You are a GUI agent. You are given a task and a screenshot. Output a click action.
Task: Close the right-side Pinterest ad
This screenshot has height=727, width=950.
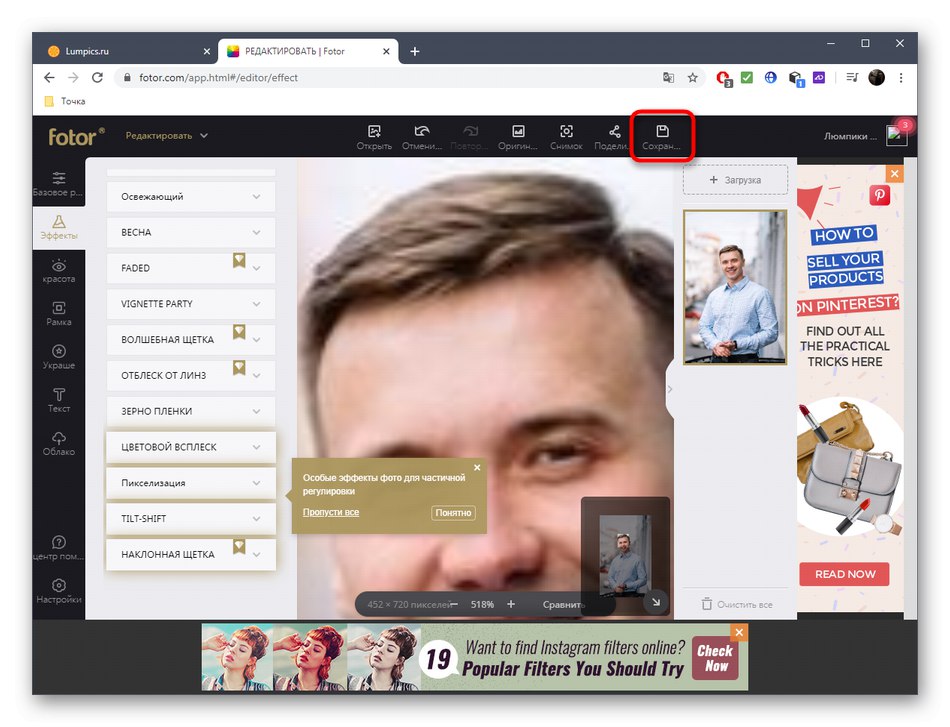click(x=895, y=174)
